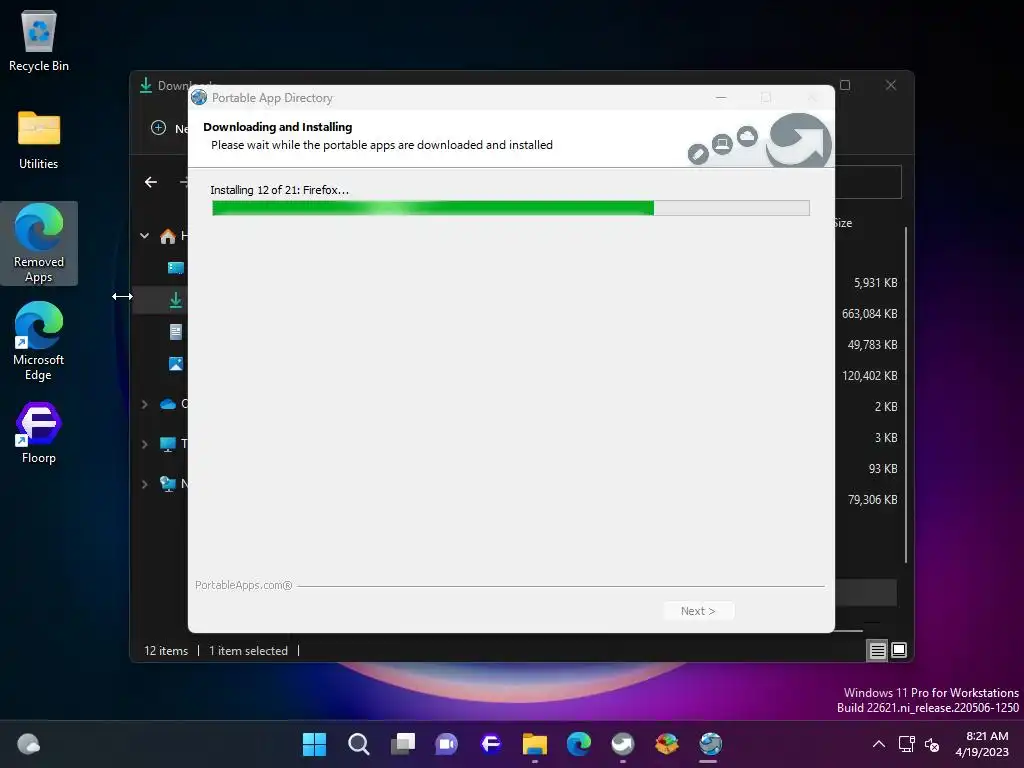1024x768 pixels.
Task: Select Documents in Explorer navigation pane
Action: click(176, 332)
